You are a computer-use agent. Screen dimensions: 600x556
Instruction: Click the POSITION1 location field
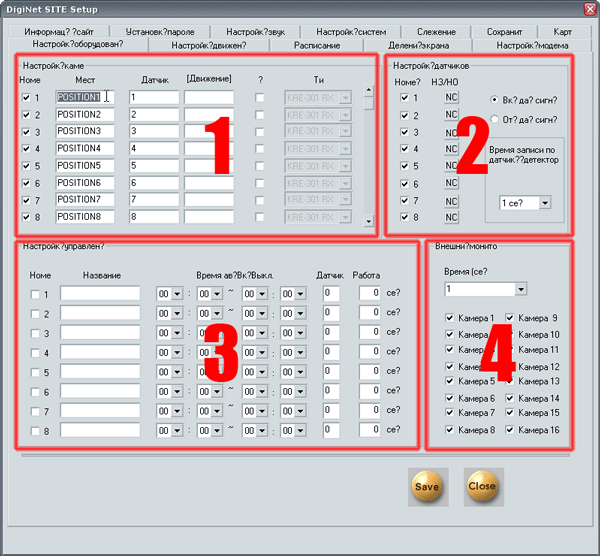85,97
